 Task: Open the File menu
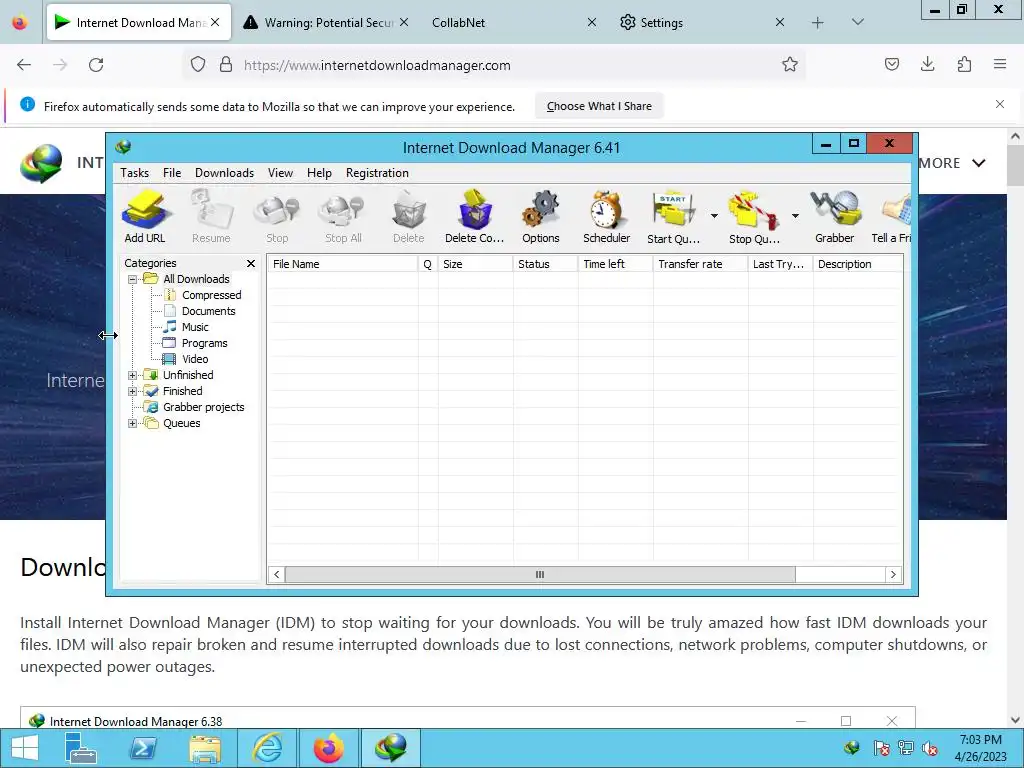[x=172, y=173]
